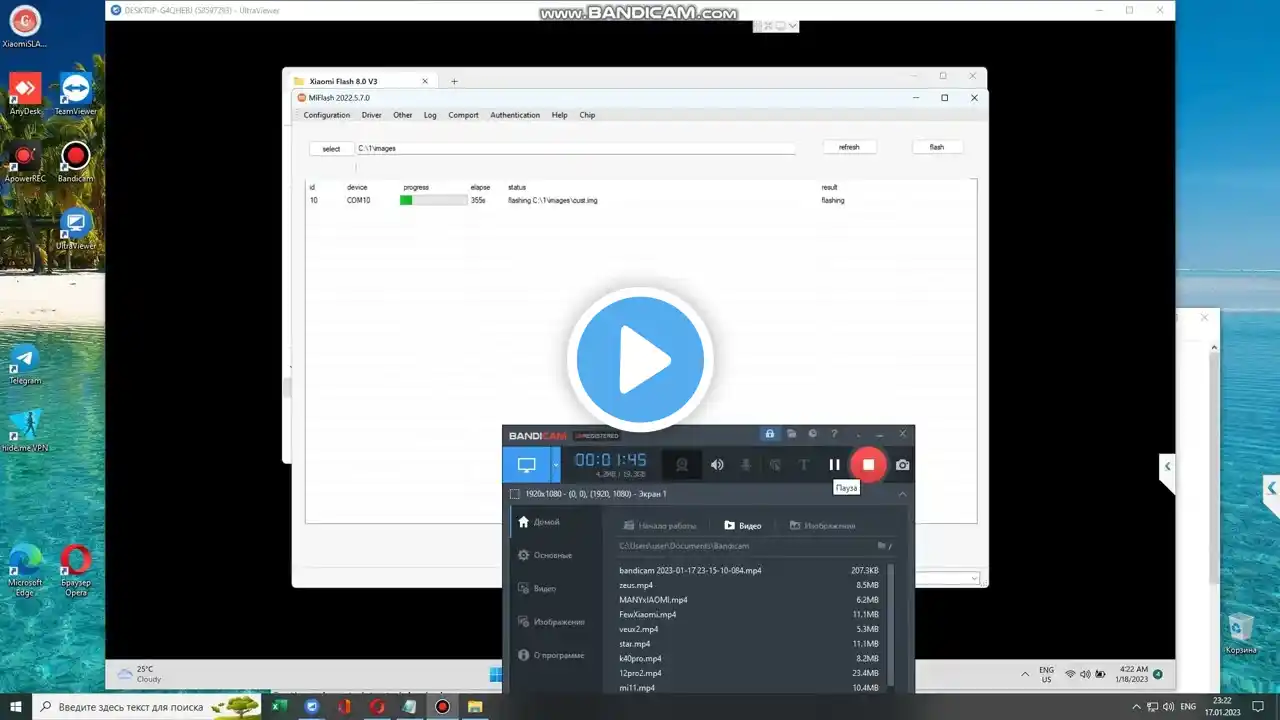
Task: Pause the Bandicam recording
Action: [834, 465]
